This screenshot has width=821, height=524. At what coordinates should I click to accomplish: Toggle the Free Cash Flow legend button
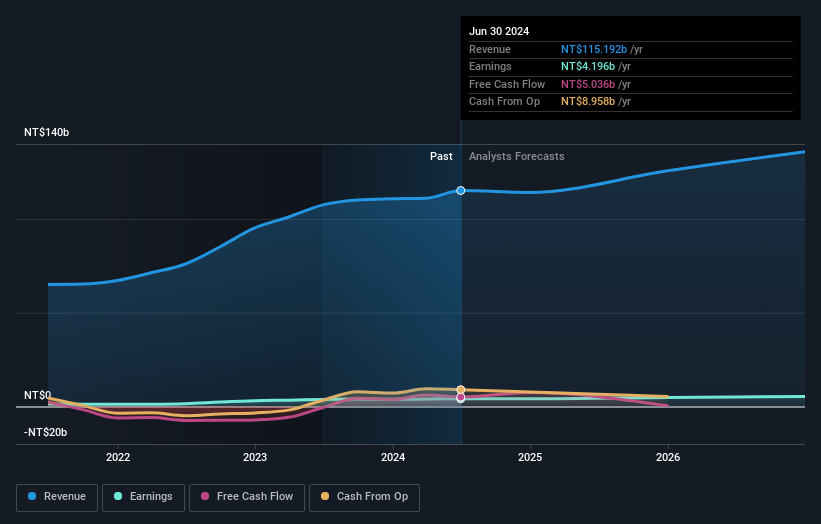tap(247, 497)
